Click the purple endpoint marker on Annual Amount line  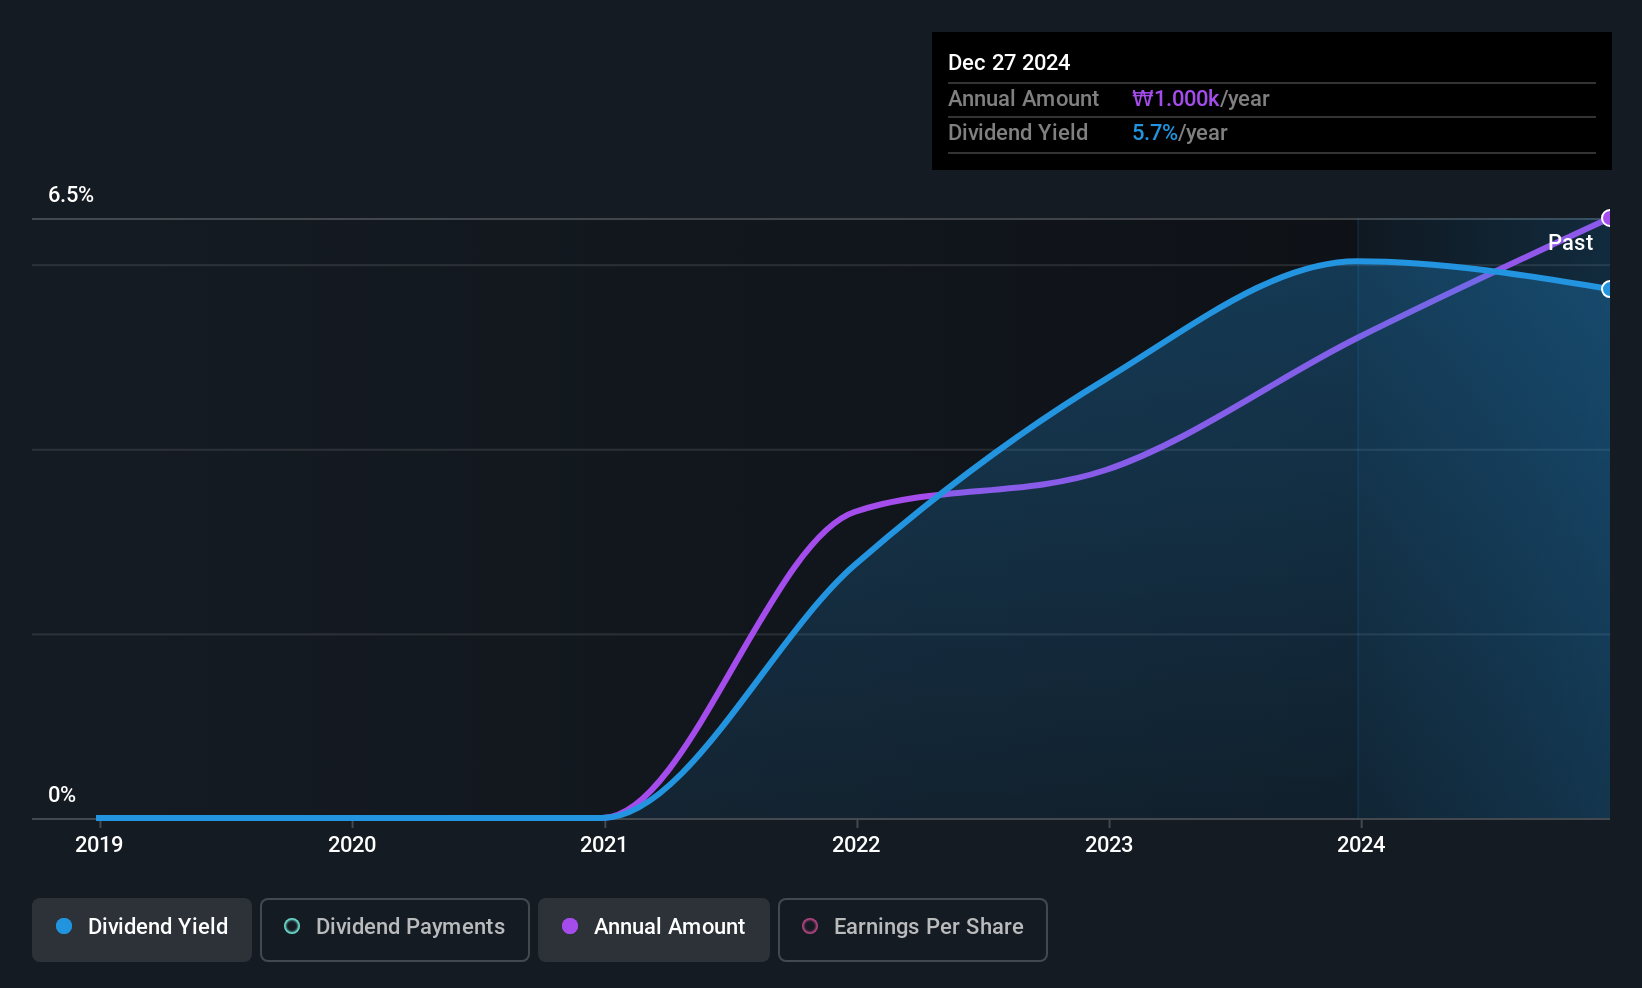coord(1608,218)
